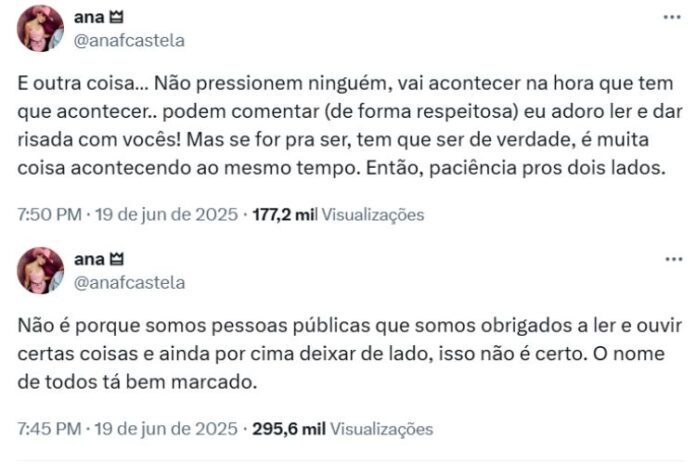Click the 7:50 PM timestamp

[x=50, y=214]
